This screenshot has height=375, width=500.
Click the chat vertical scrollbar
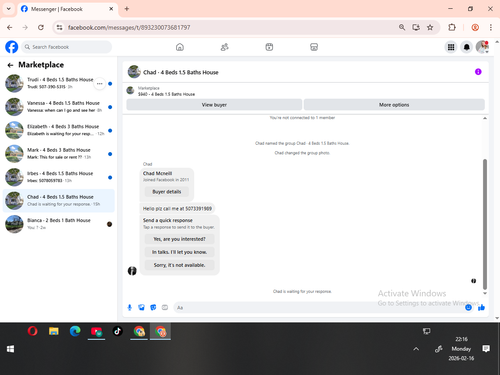(485, 224)
